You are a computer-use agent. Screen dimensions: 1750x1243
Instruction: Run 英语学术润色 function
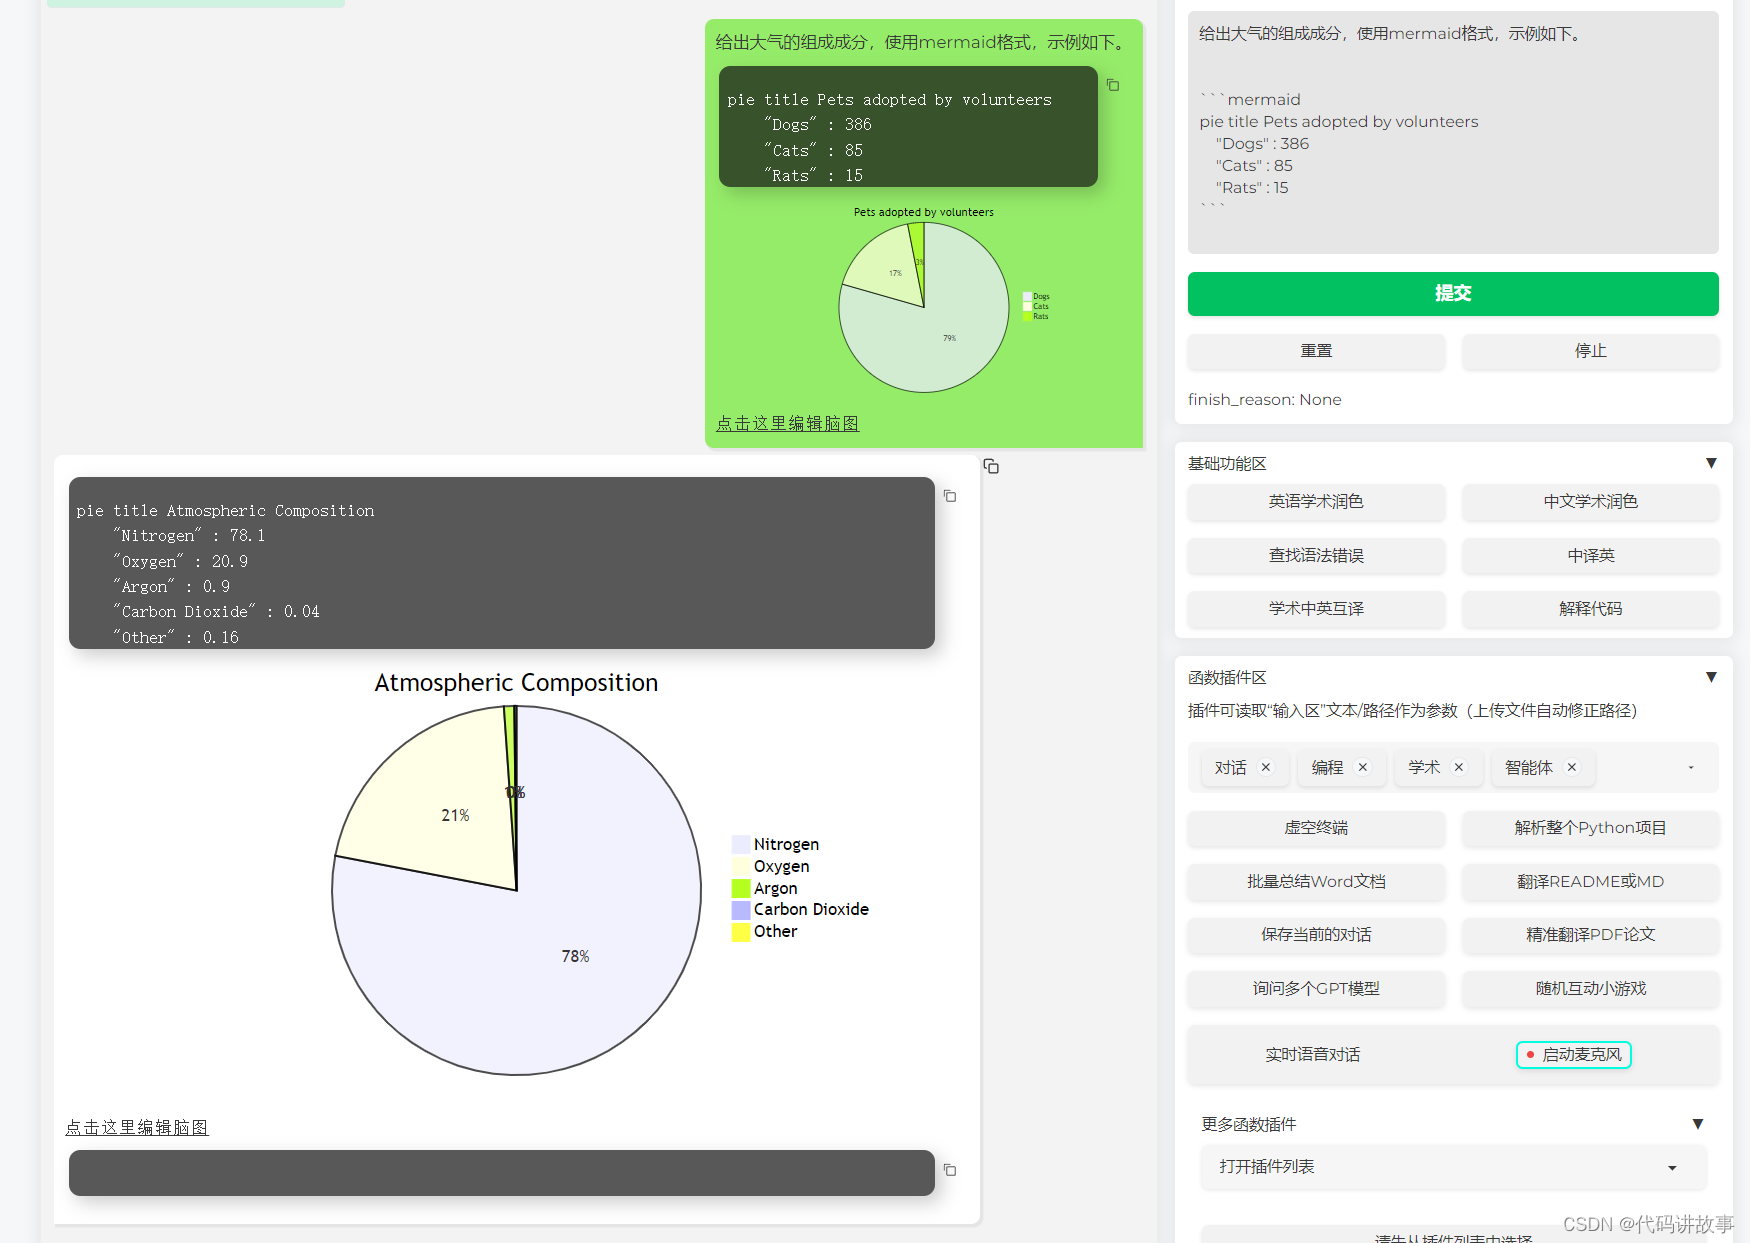point(1316,502)
